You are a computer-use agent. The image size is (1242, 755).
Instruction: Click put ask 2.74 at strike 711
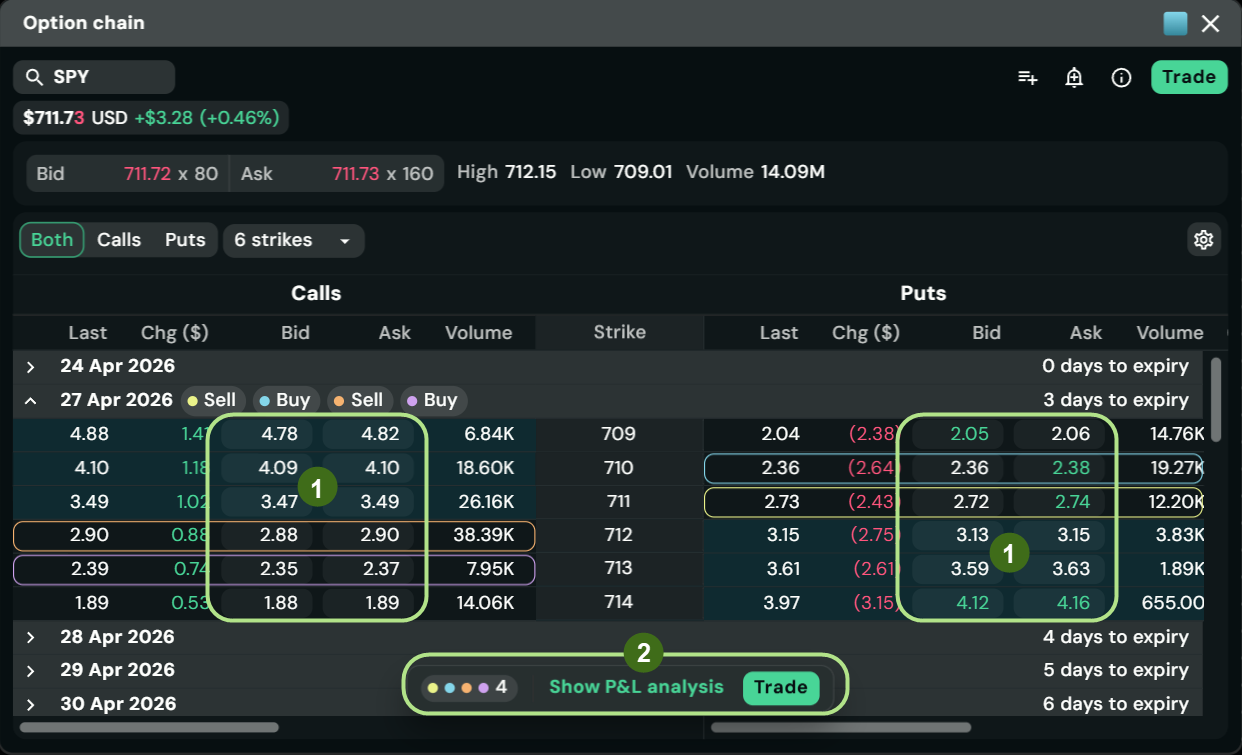1059,501
